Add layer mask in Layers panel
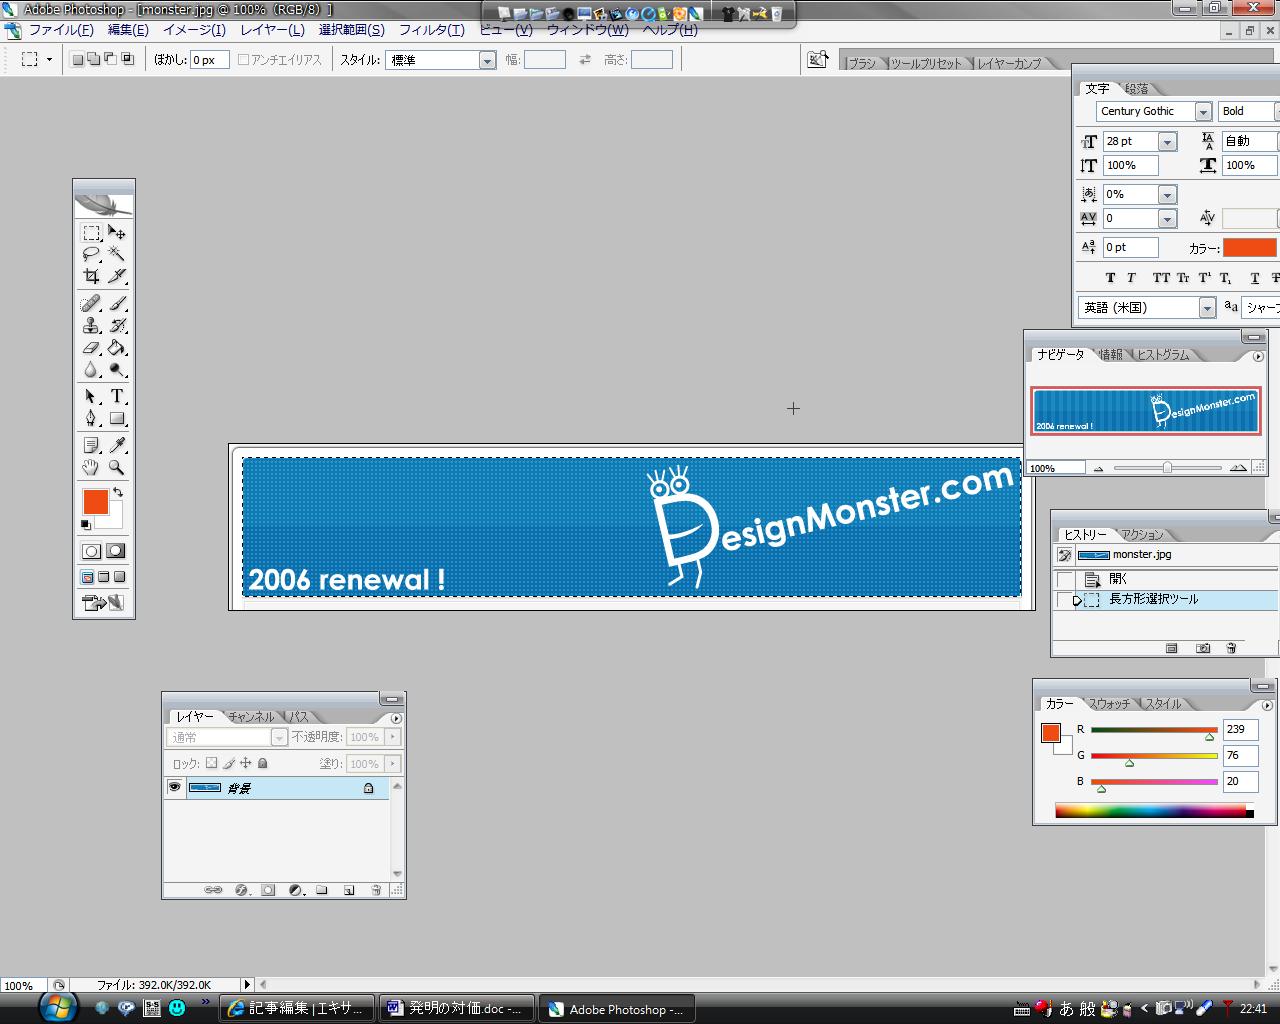This screenshot has width=1280, height=1024. tap(268, 890)
